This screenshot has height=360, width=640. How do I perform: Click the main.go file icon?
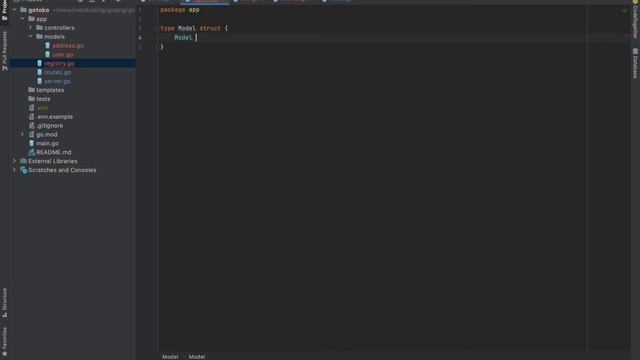(x=31, y=143)
